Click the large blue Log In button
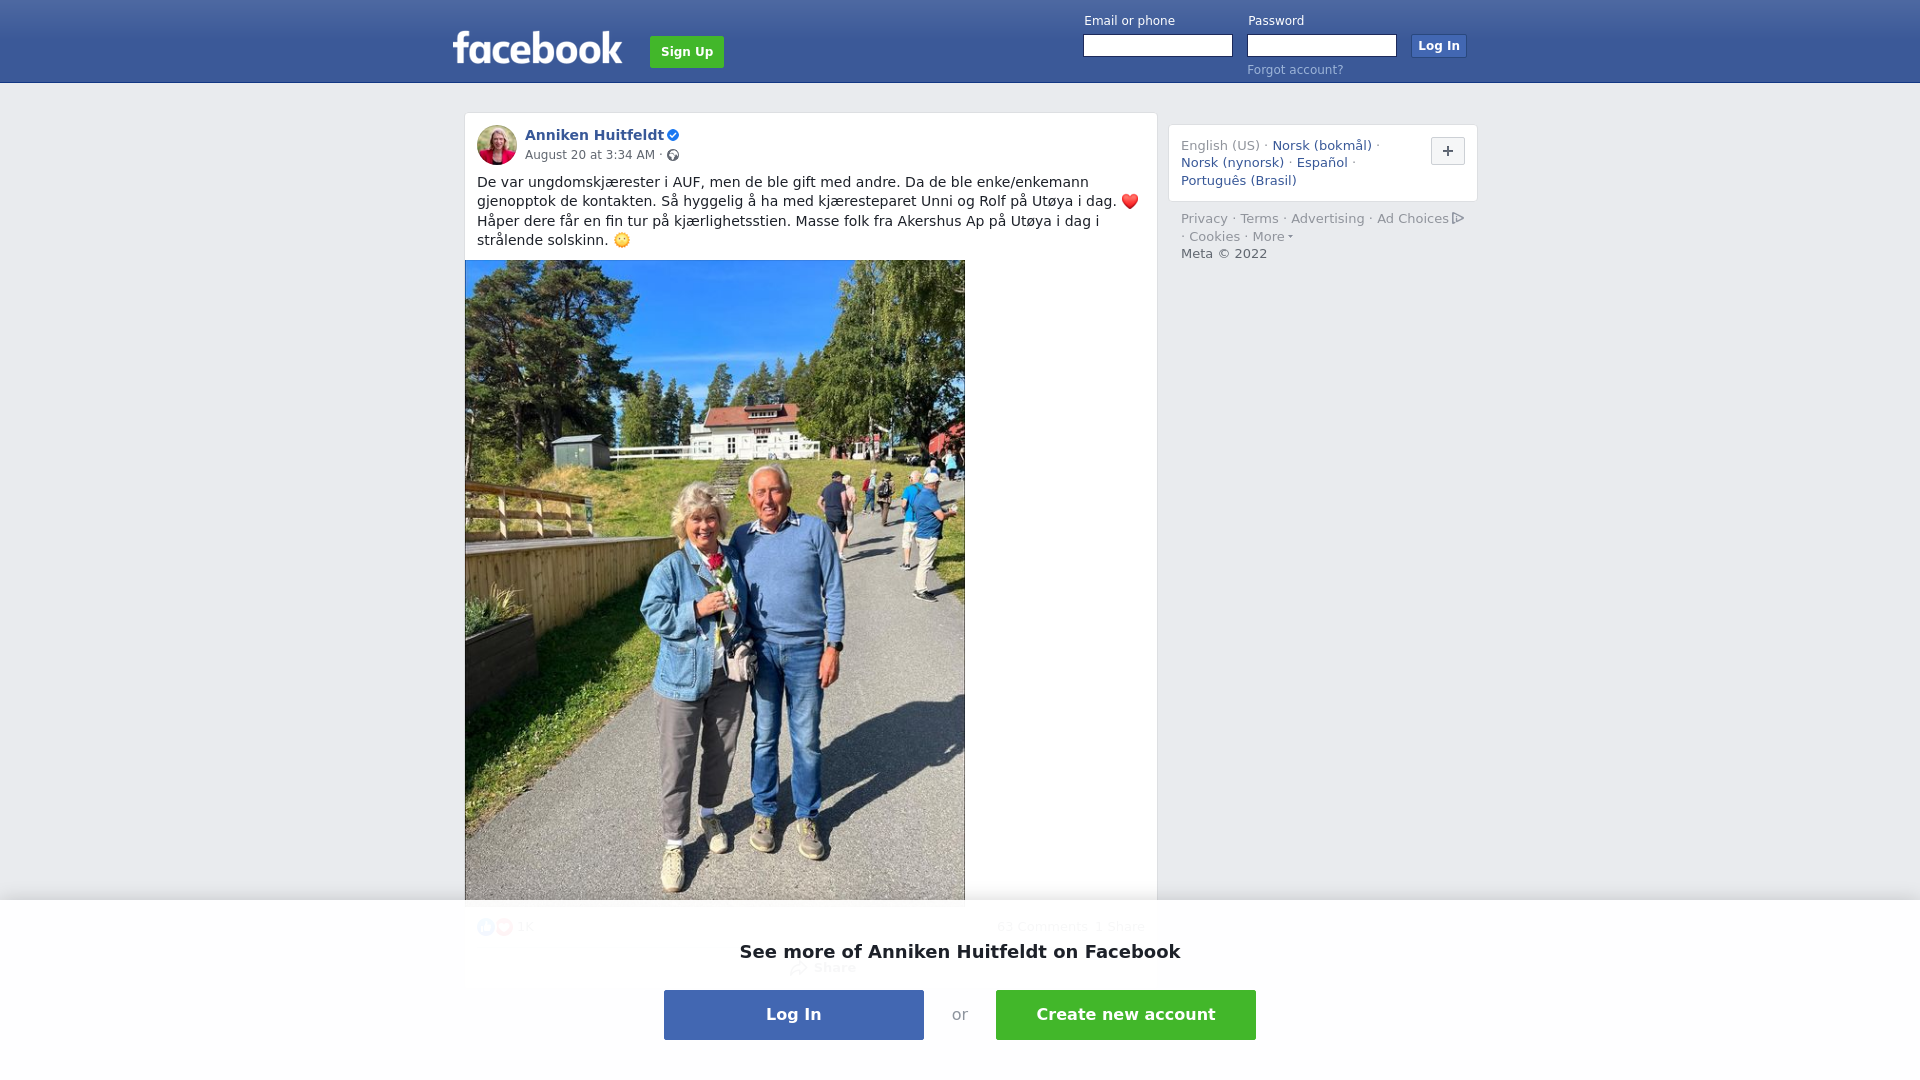This screenshot has height=1080, width=1920. pos(794,1015)
